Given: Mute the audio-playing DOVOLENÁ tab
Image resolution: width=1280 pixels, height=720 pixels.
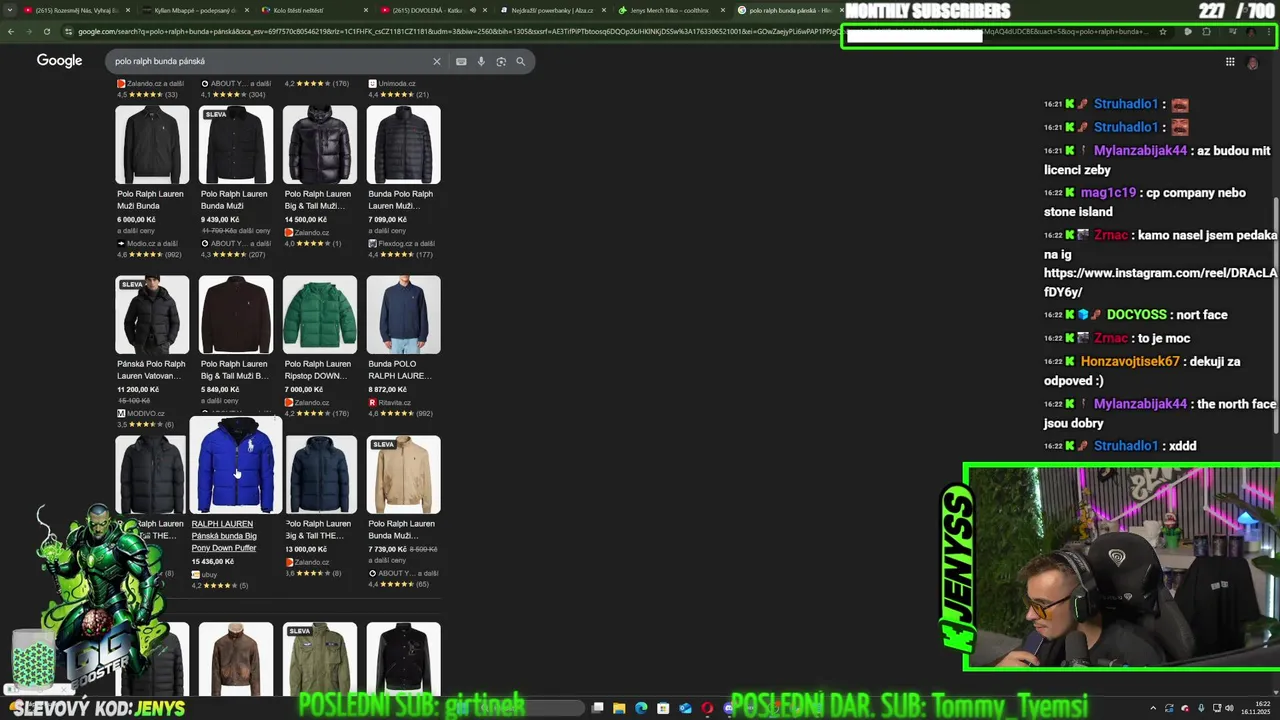Looking at the screenshot, I should (473, 10).
